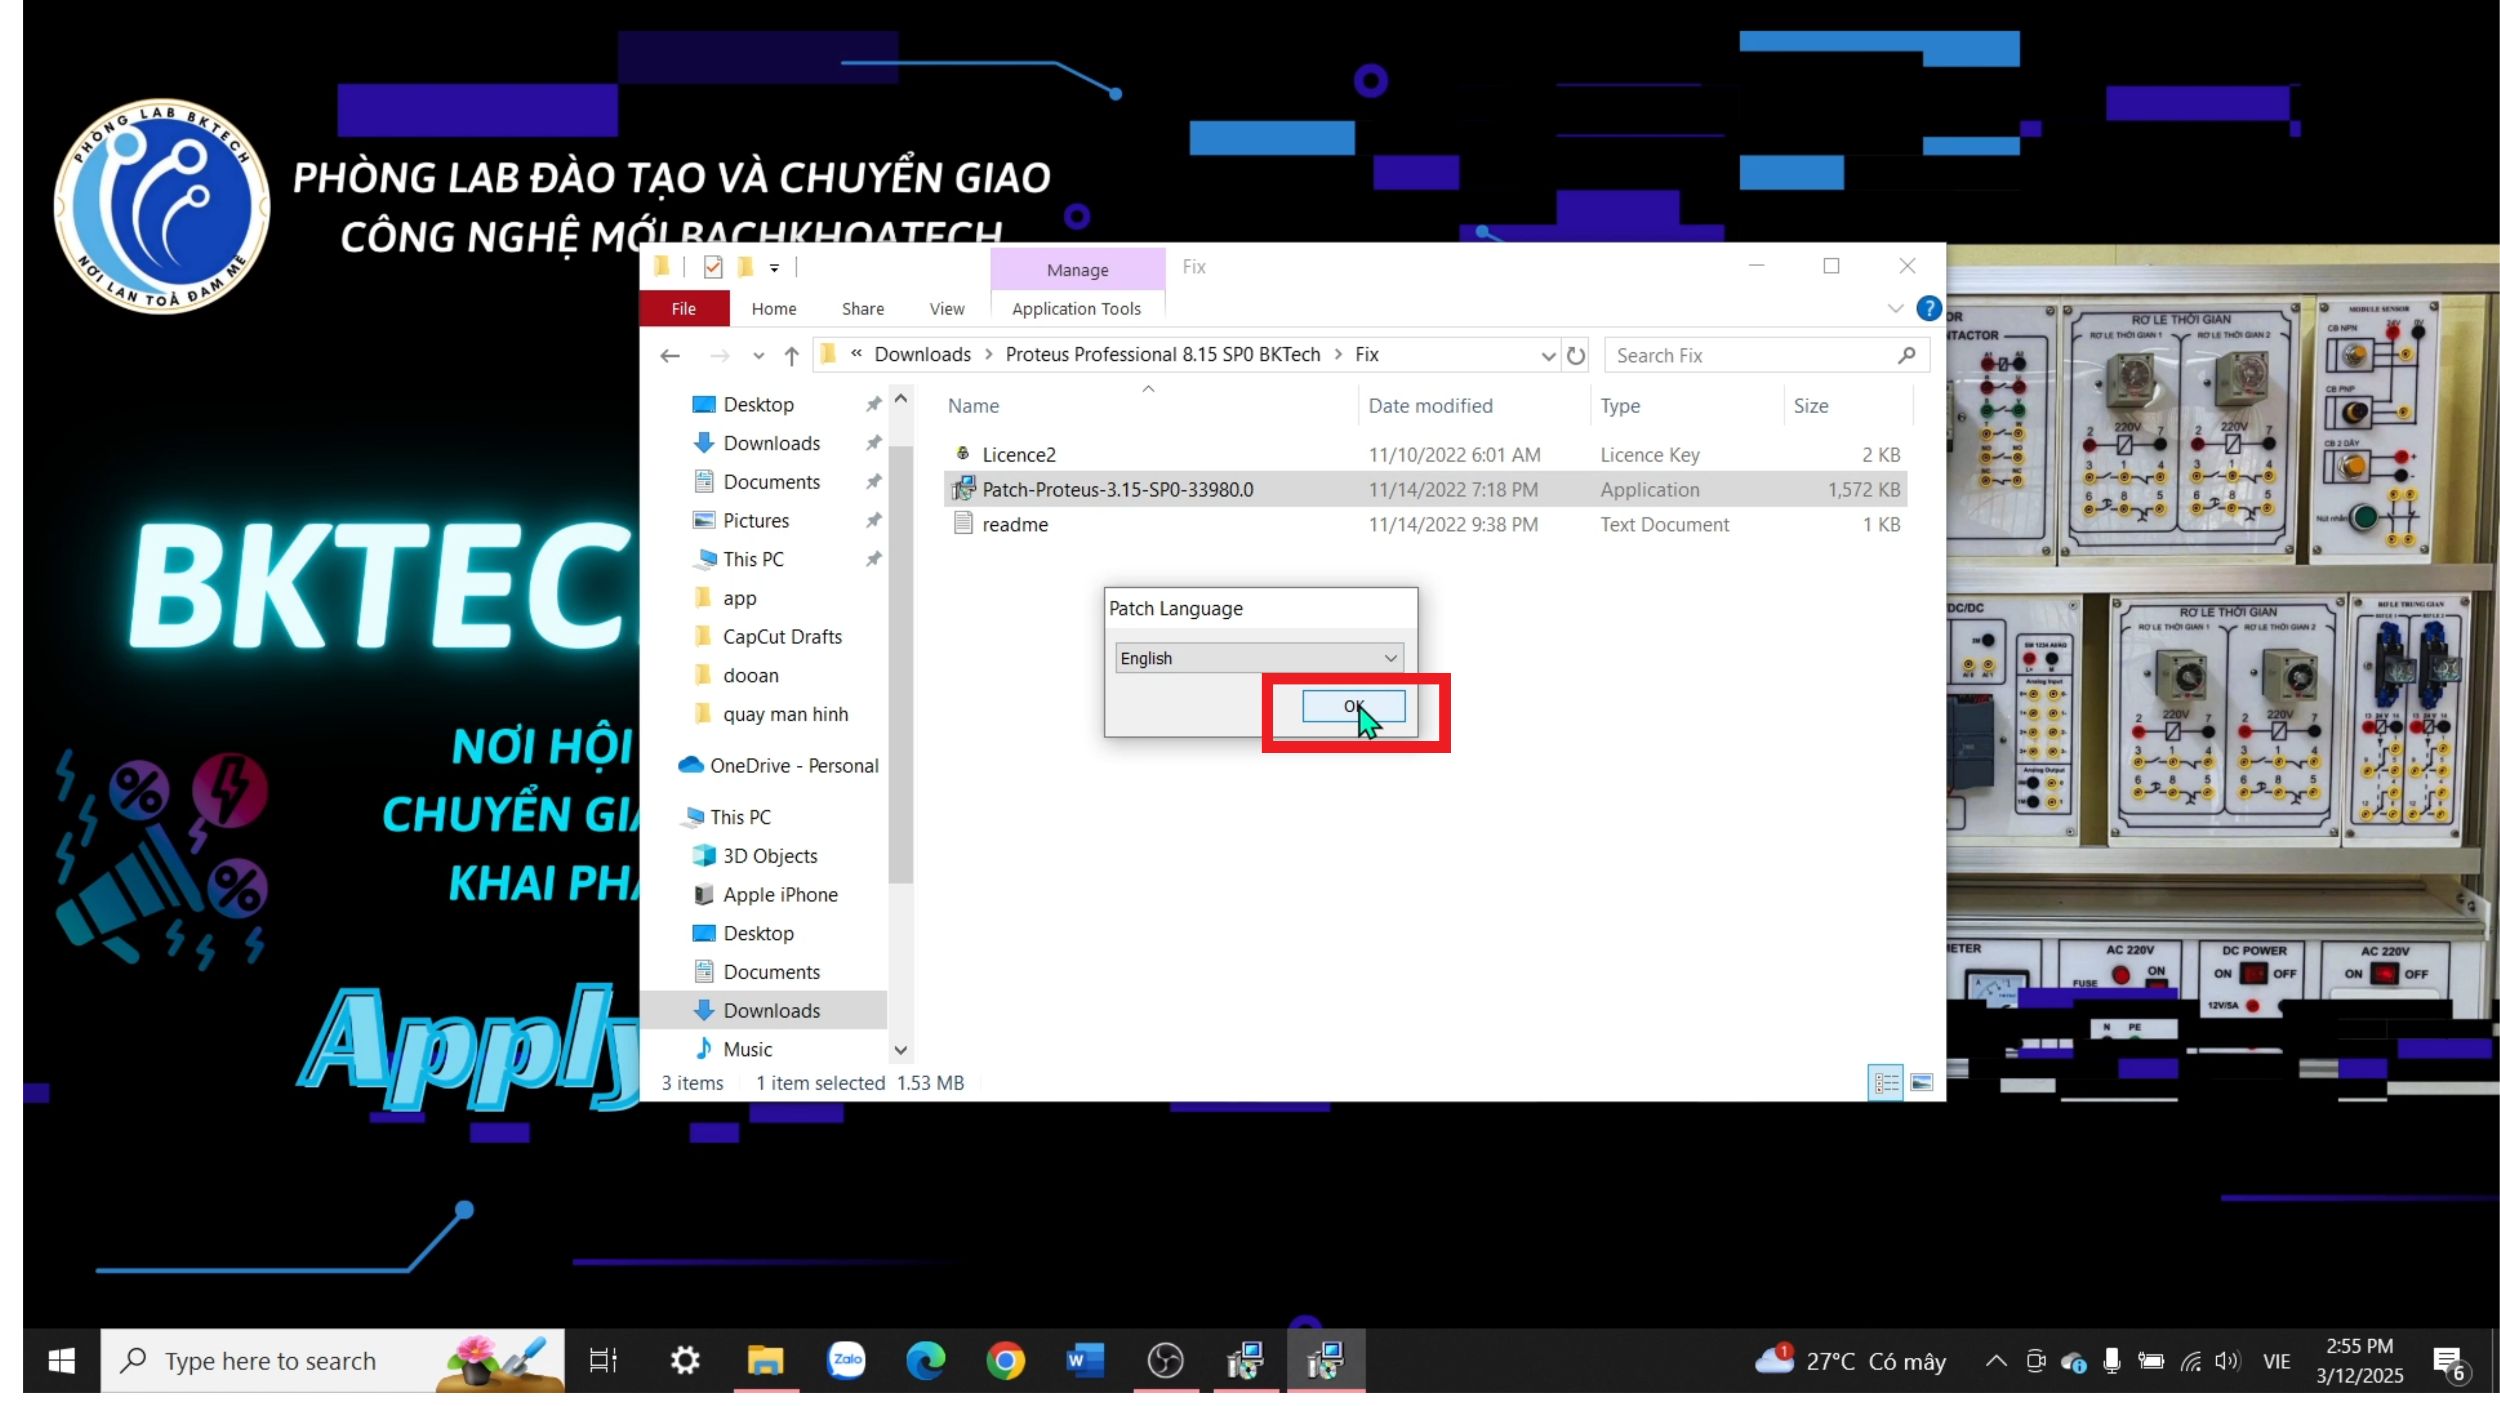Open Settings from the taskbar
The width and height of the screenshot is (2500, 1406).
[685, 1360]
